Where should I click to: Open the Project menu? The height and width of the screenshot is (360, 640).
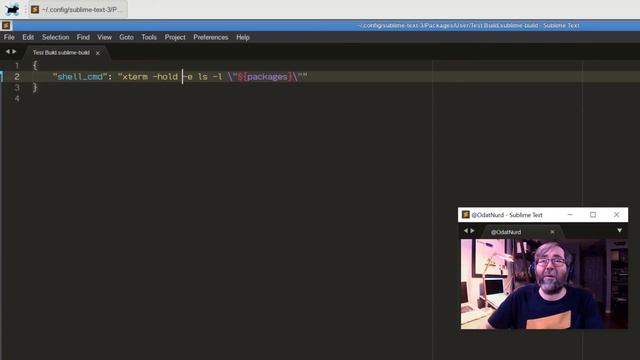click(175, 37)
